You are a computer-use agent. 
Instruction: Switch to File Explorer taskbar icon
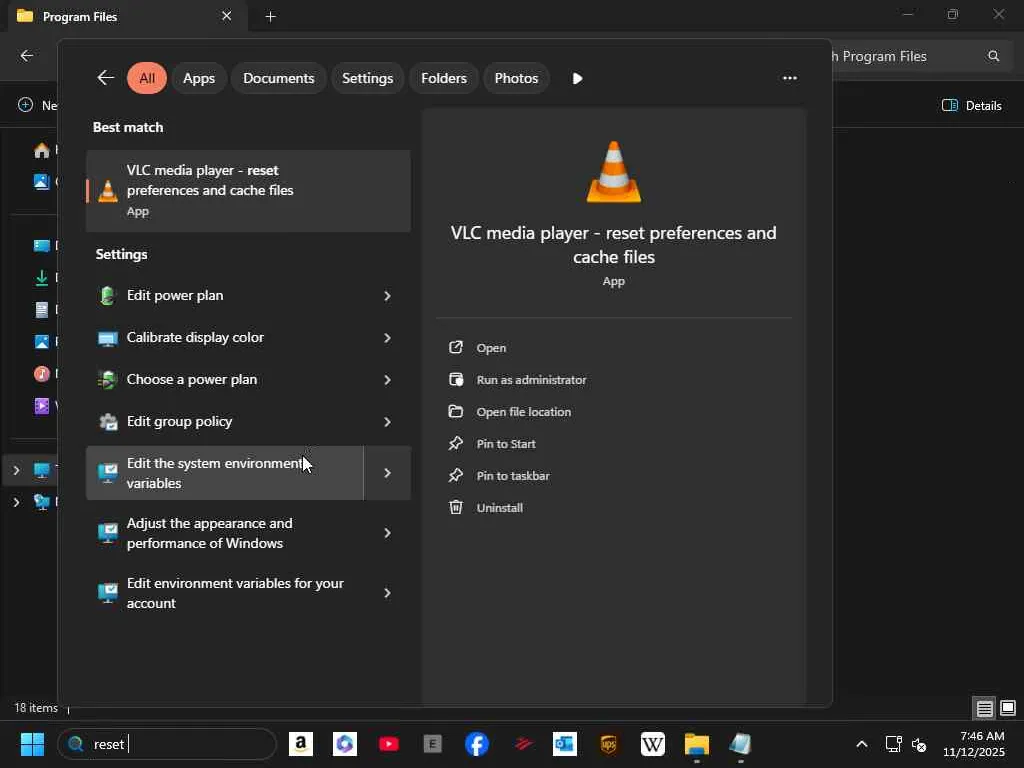[697, 744]
